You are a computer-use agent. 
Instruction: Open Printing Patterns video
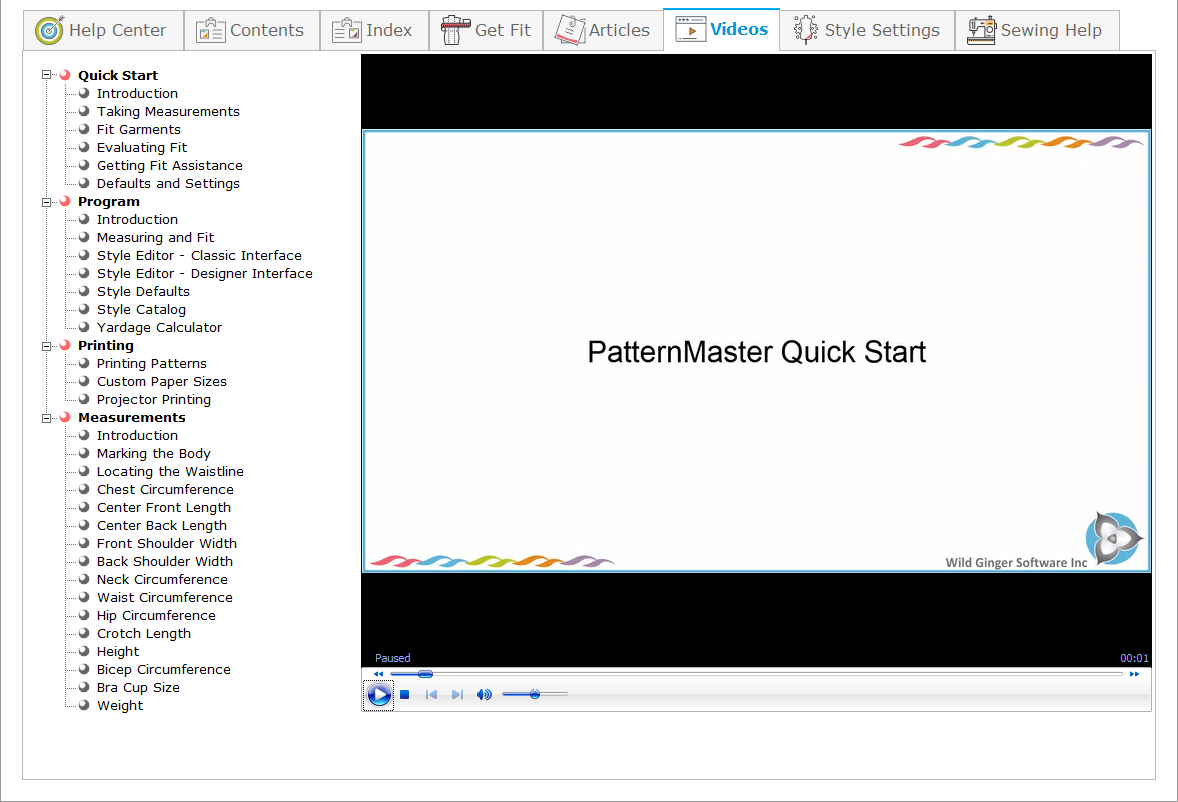pos(152,363)
